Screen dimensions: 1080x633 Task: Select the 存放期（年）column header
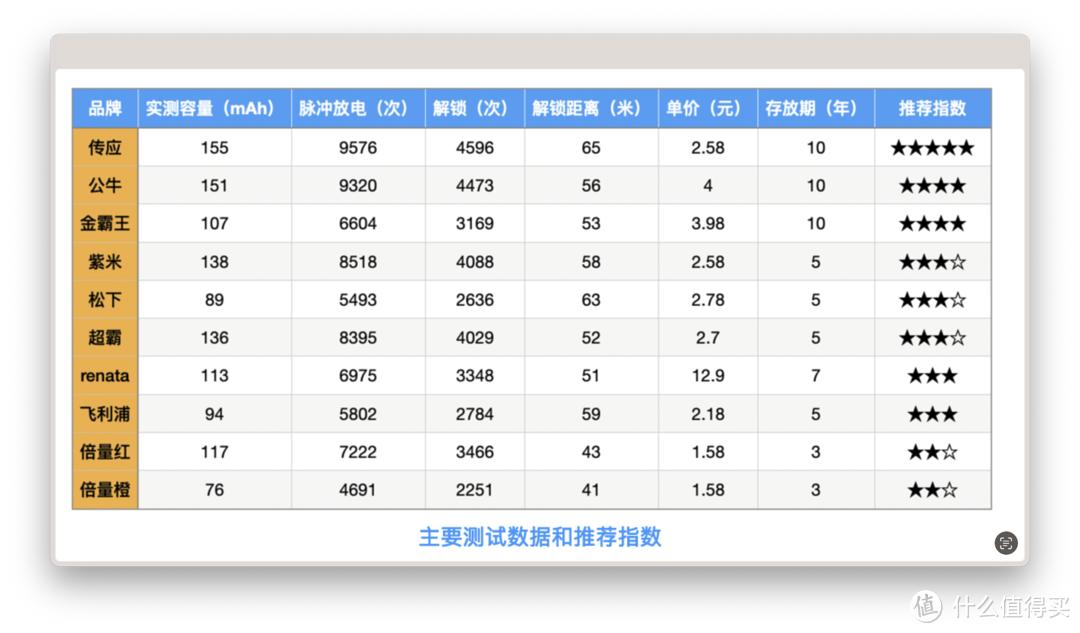click(x=816, y=108)
